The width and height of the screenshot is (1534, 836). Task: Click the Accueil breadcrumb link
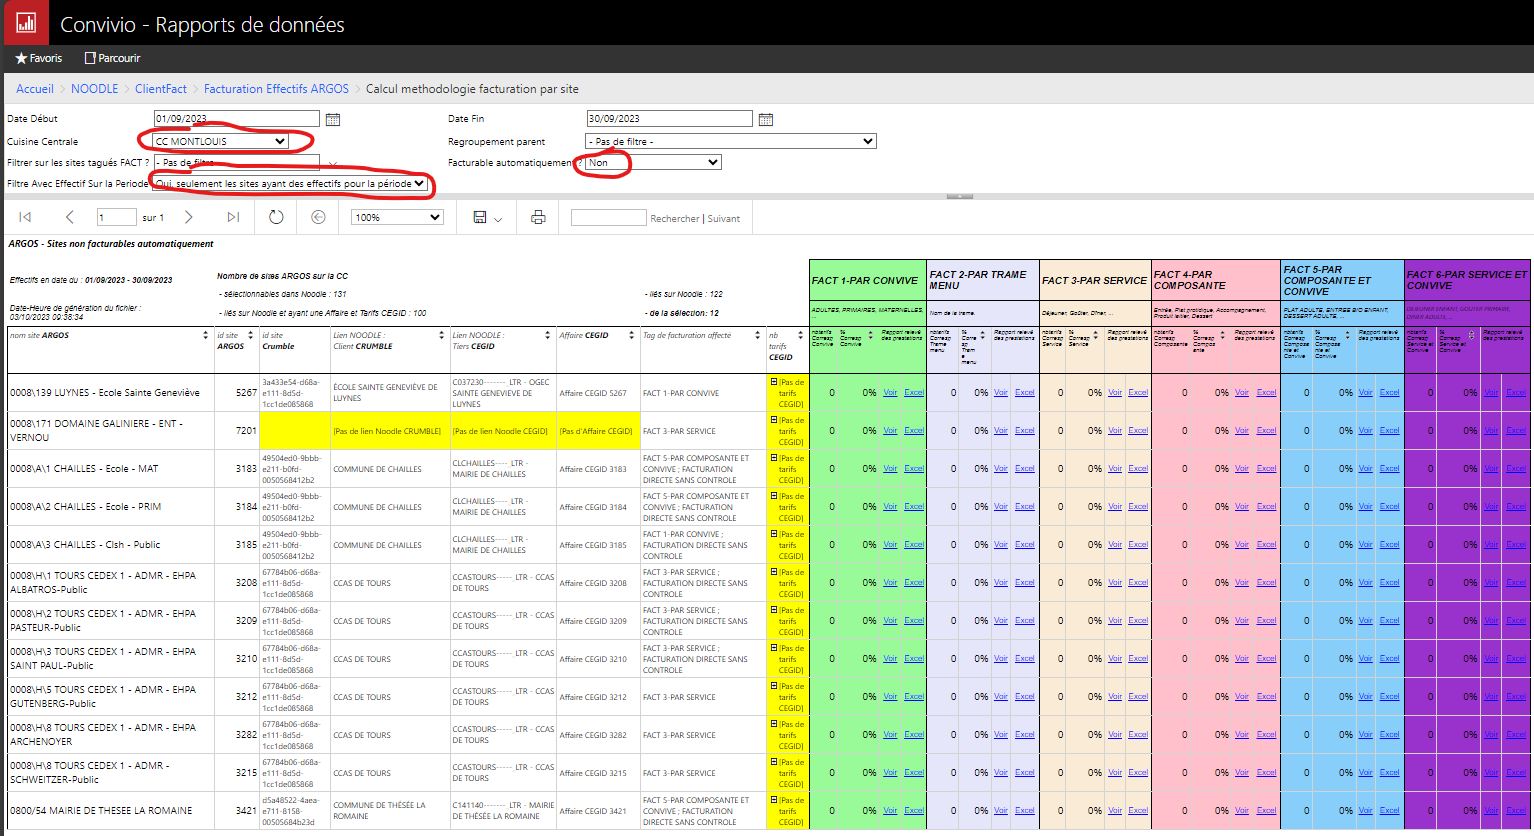[35, 89]
